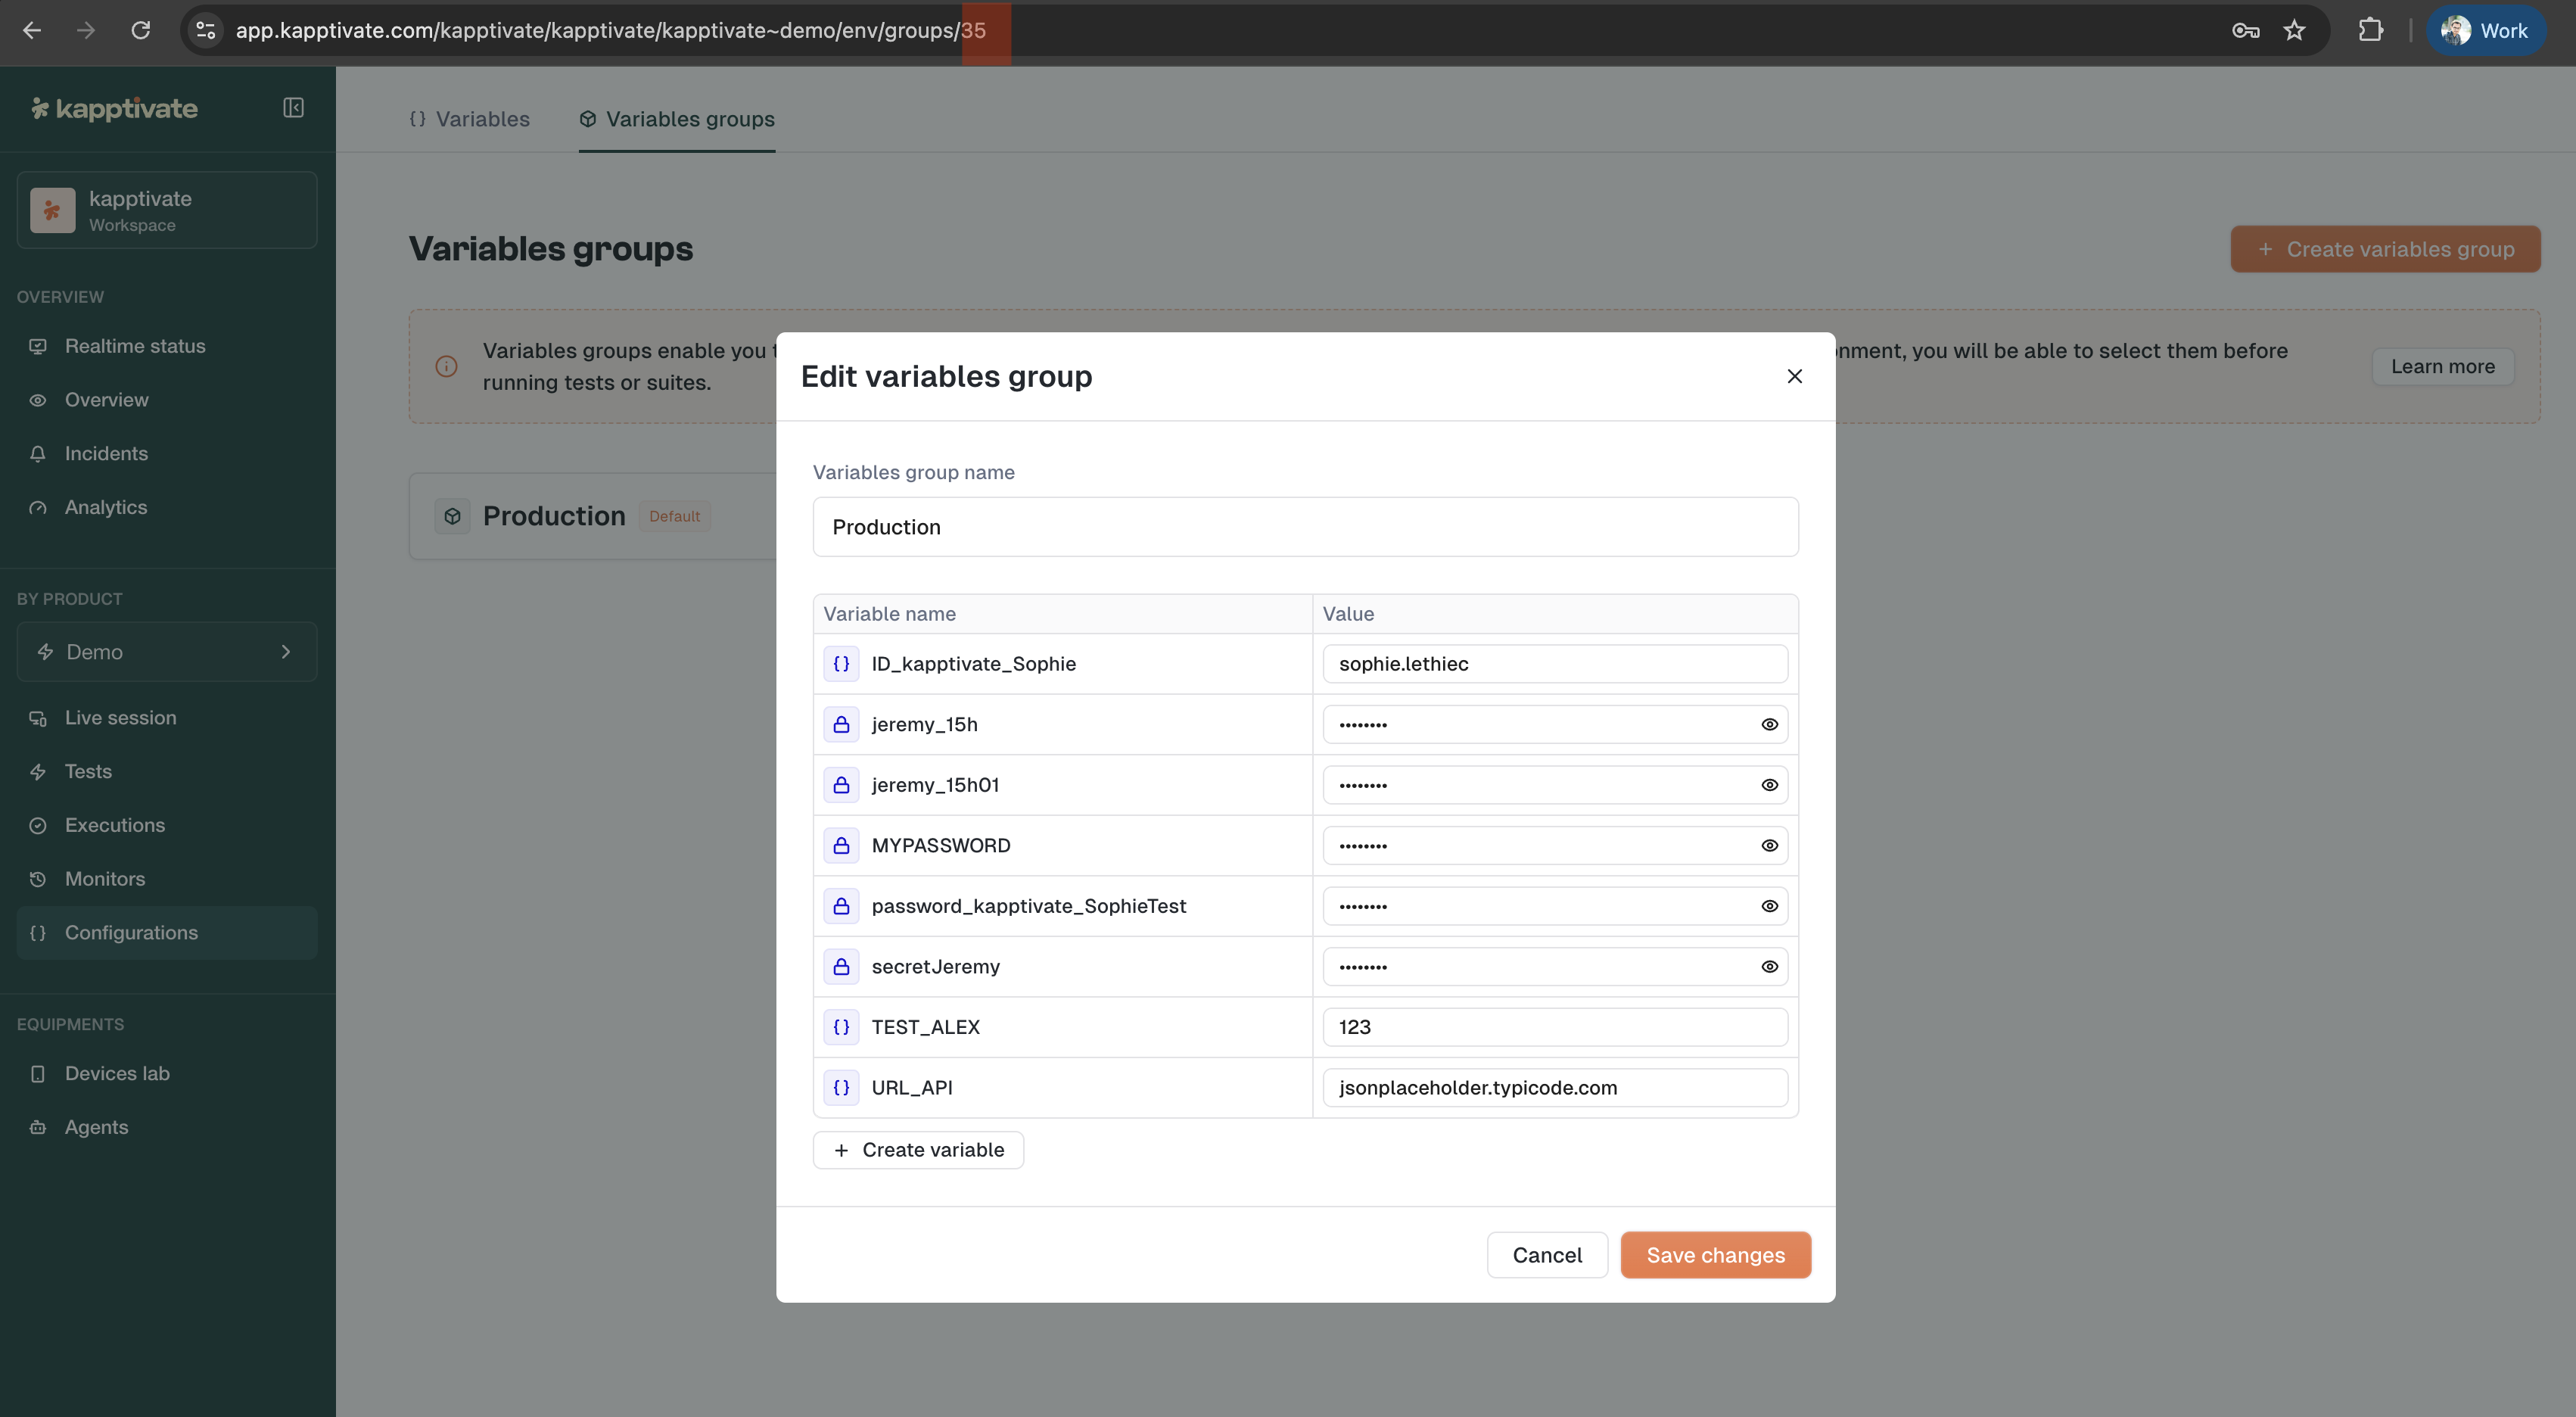Click the braces icon beside URL_API
This screenshot has width=2576, height=1417.
point(841,1088)
